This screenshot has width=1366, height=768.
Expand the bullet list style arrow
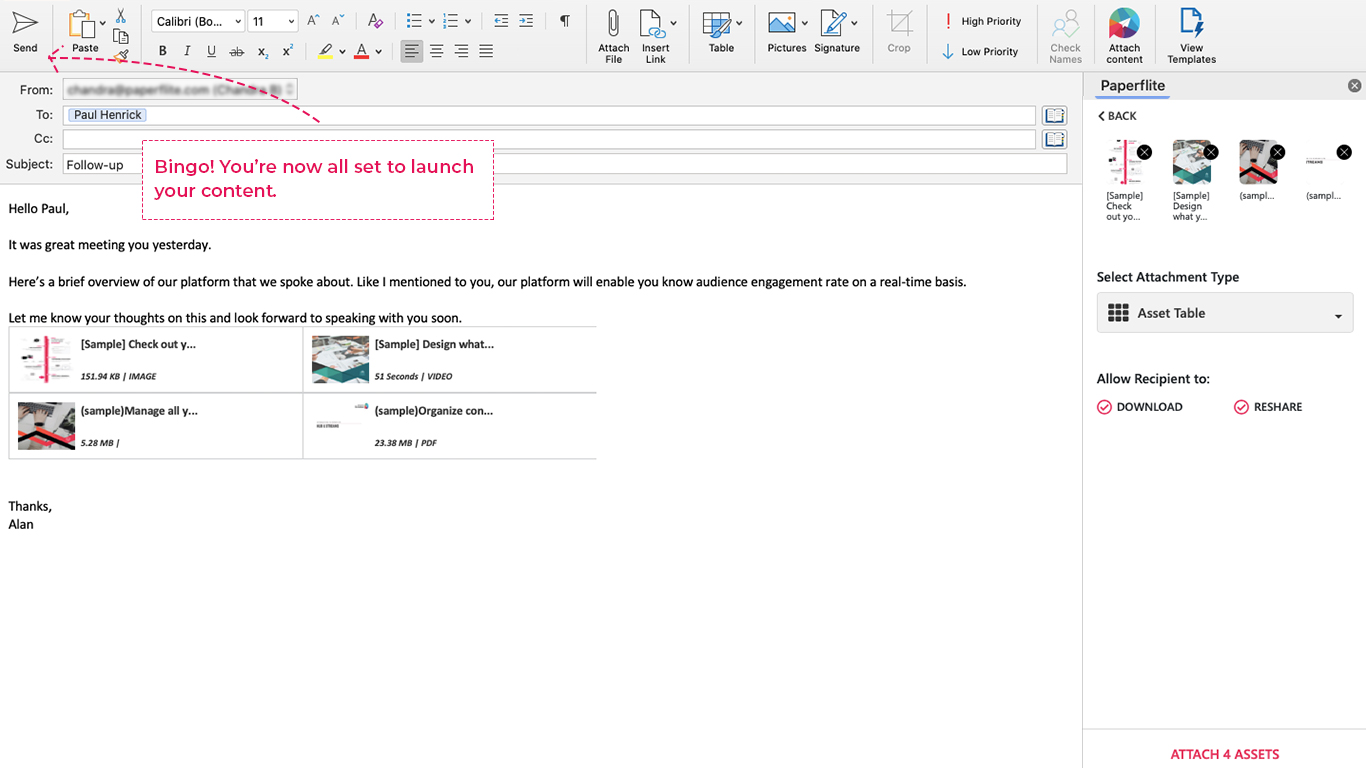click(431, 21)
